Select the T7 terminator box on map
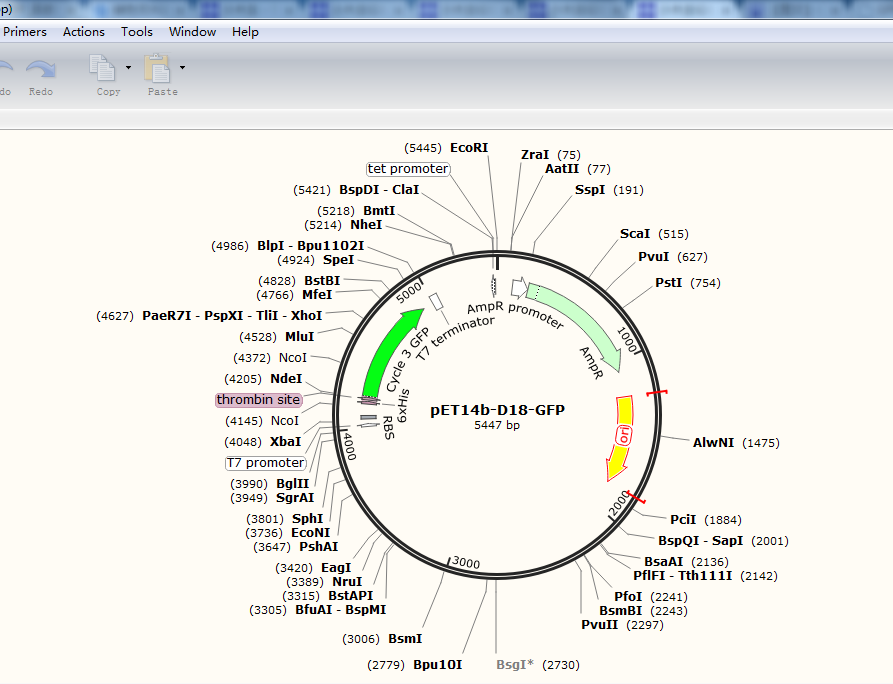The width and height of the screenshot is (893, 684). point(436,301)
